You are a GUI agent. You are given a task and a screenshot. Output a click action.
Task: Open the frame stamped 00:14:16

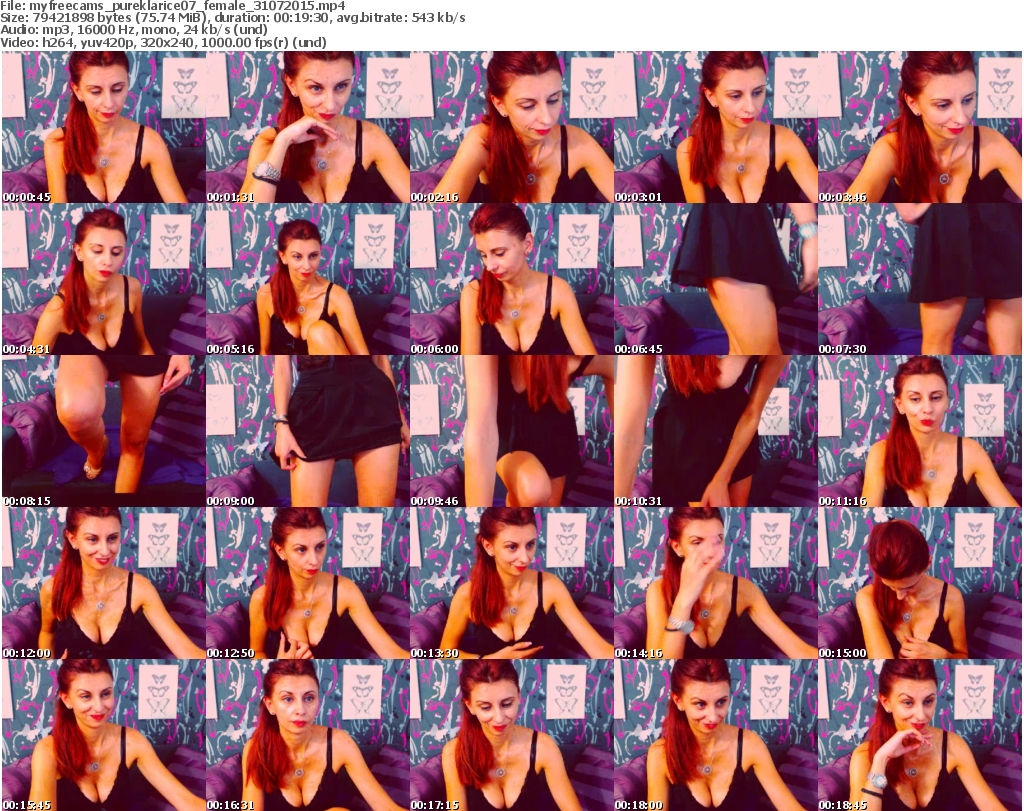click(716, 584)
